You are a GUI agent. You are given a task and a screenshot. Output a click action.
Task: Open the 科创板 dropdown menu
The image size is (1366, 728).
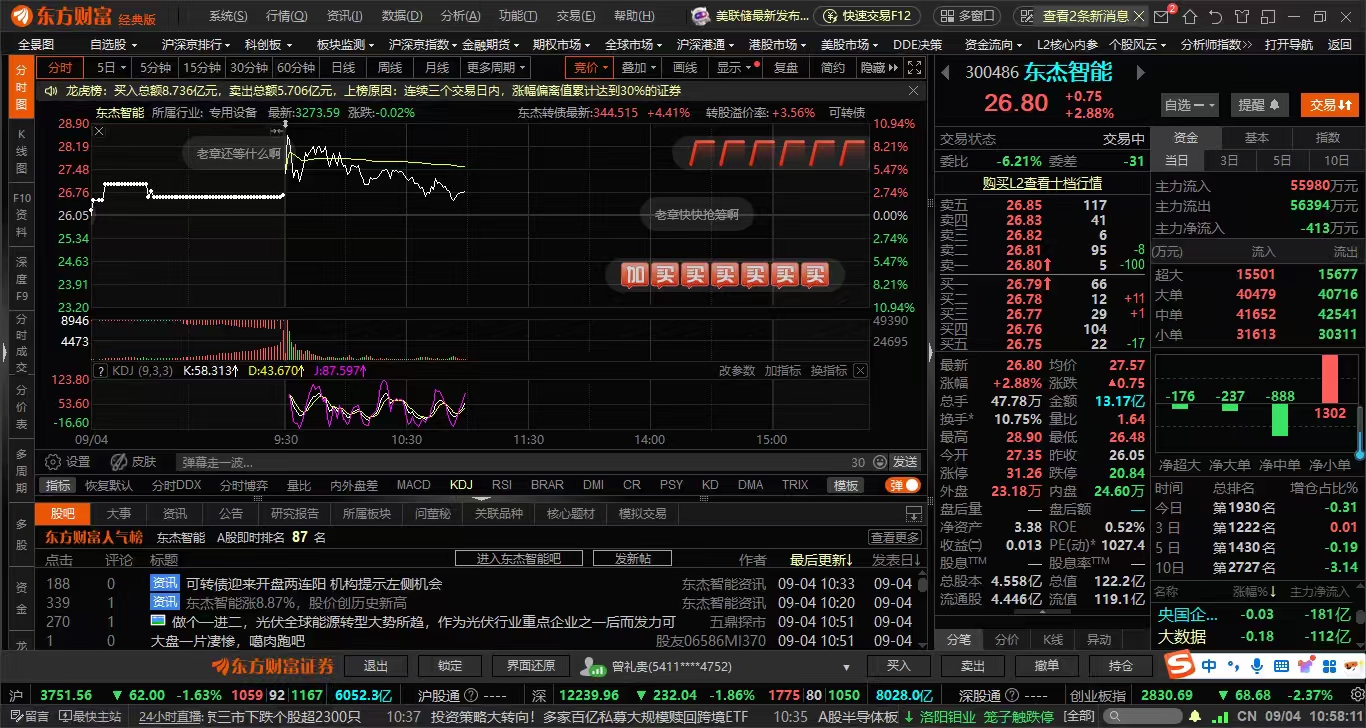click(x=268, y=44)
